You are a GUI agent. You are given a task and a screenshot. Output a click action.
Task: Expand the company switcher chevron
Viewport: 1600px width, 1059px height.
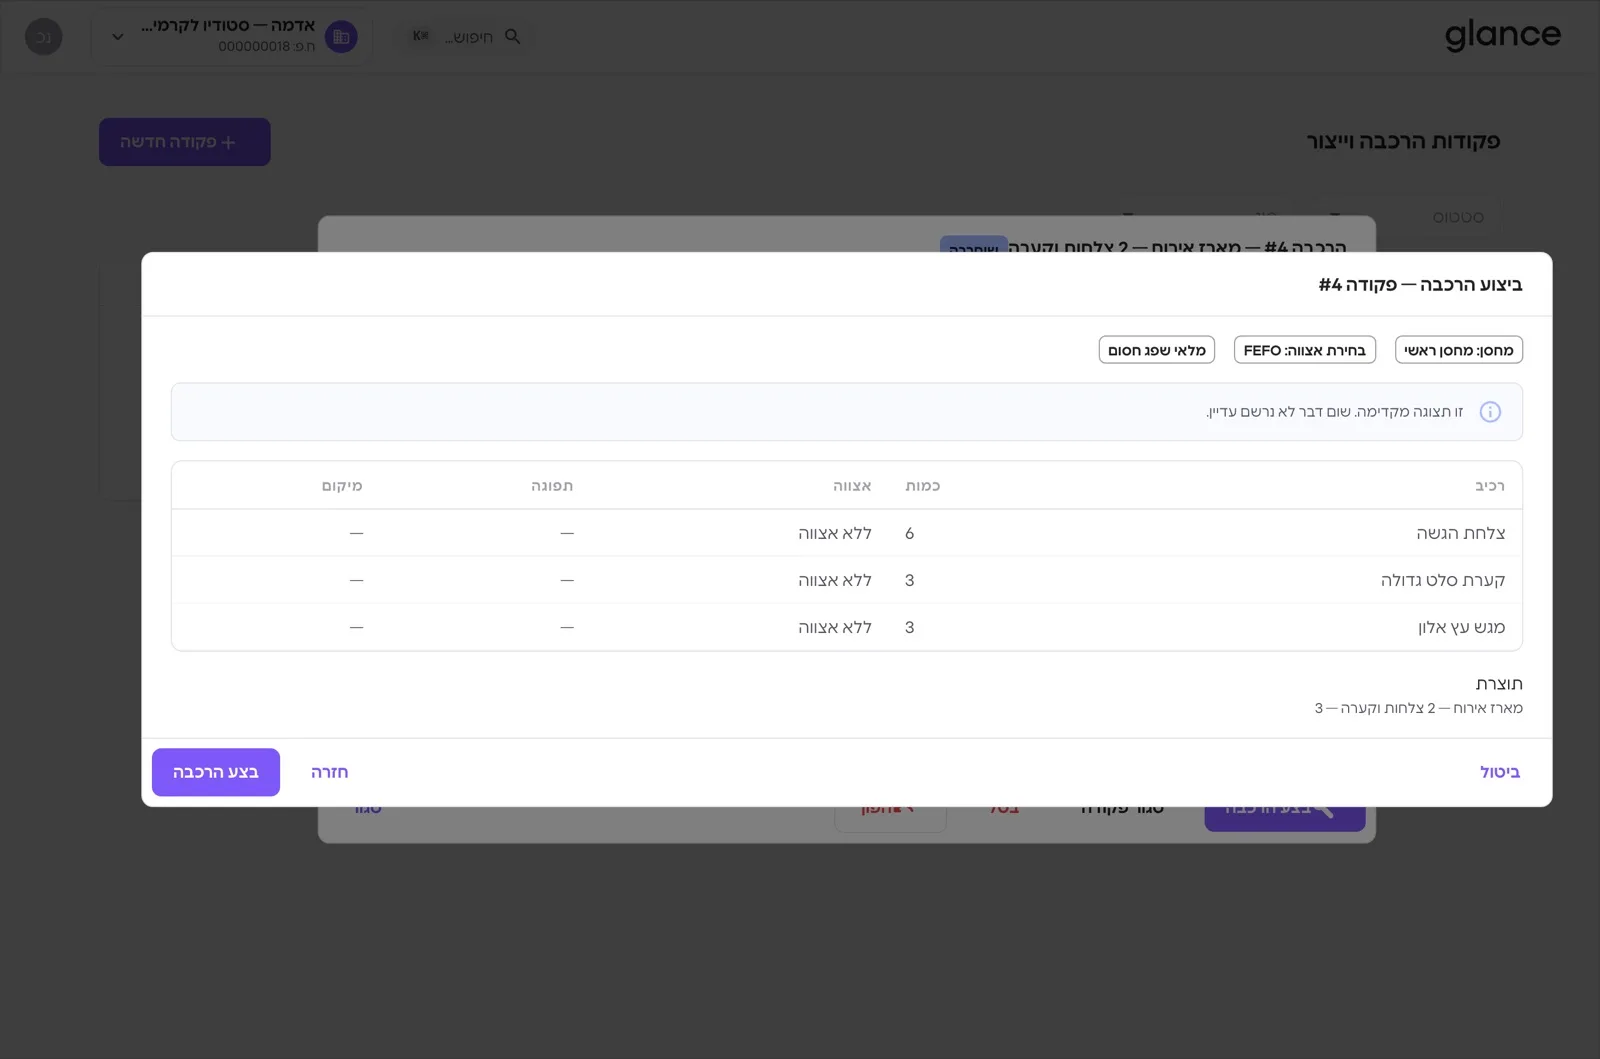point(118,37)
